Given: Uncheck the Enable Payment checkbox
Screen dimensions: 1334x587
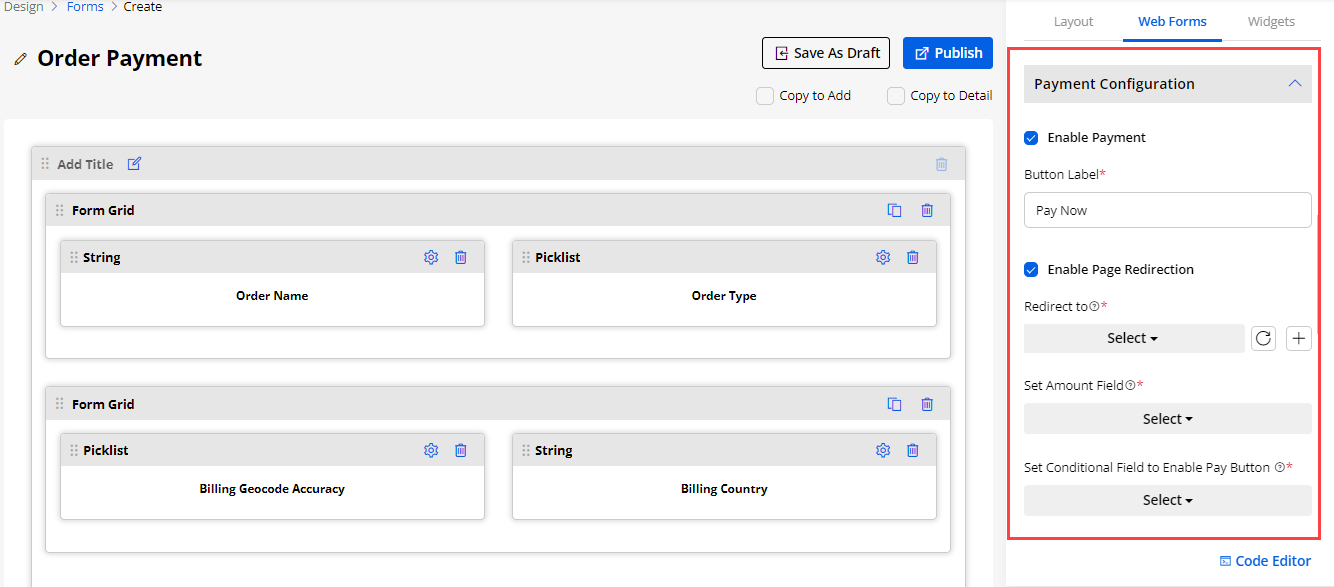Looking at the screenshot, I should [1031, 138].
